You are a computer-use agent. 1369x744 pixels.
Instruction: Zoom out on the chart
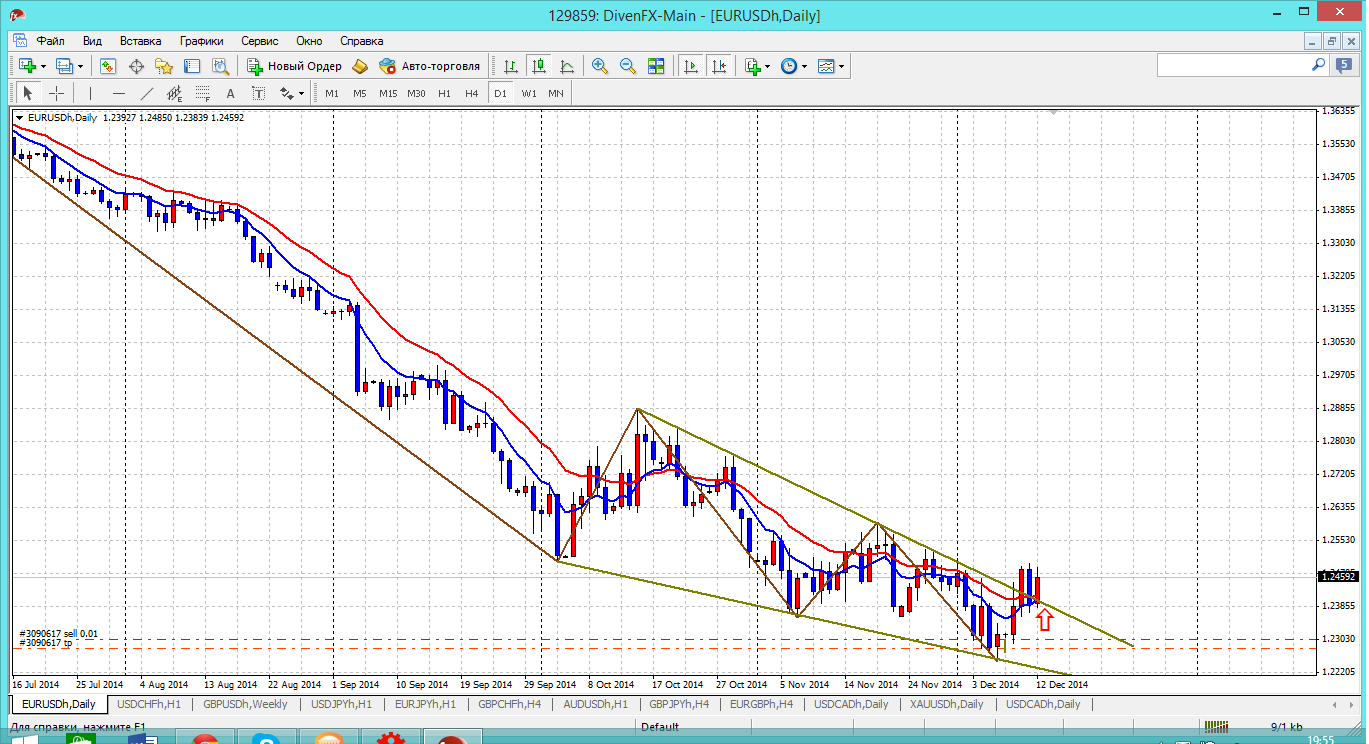point(628,66)
